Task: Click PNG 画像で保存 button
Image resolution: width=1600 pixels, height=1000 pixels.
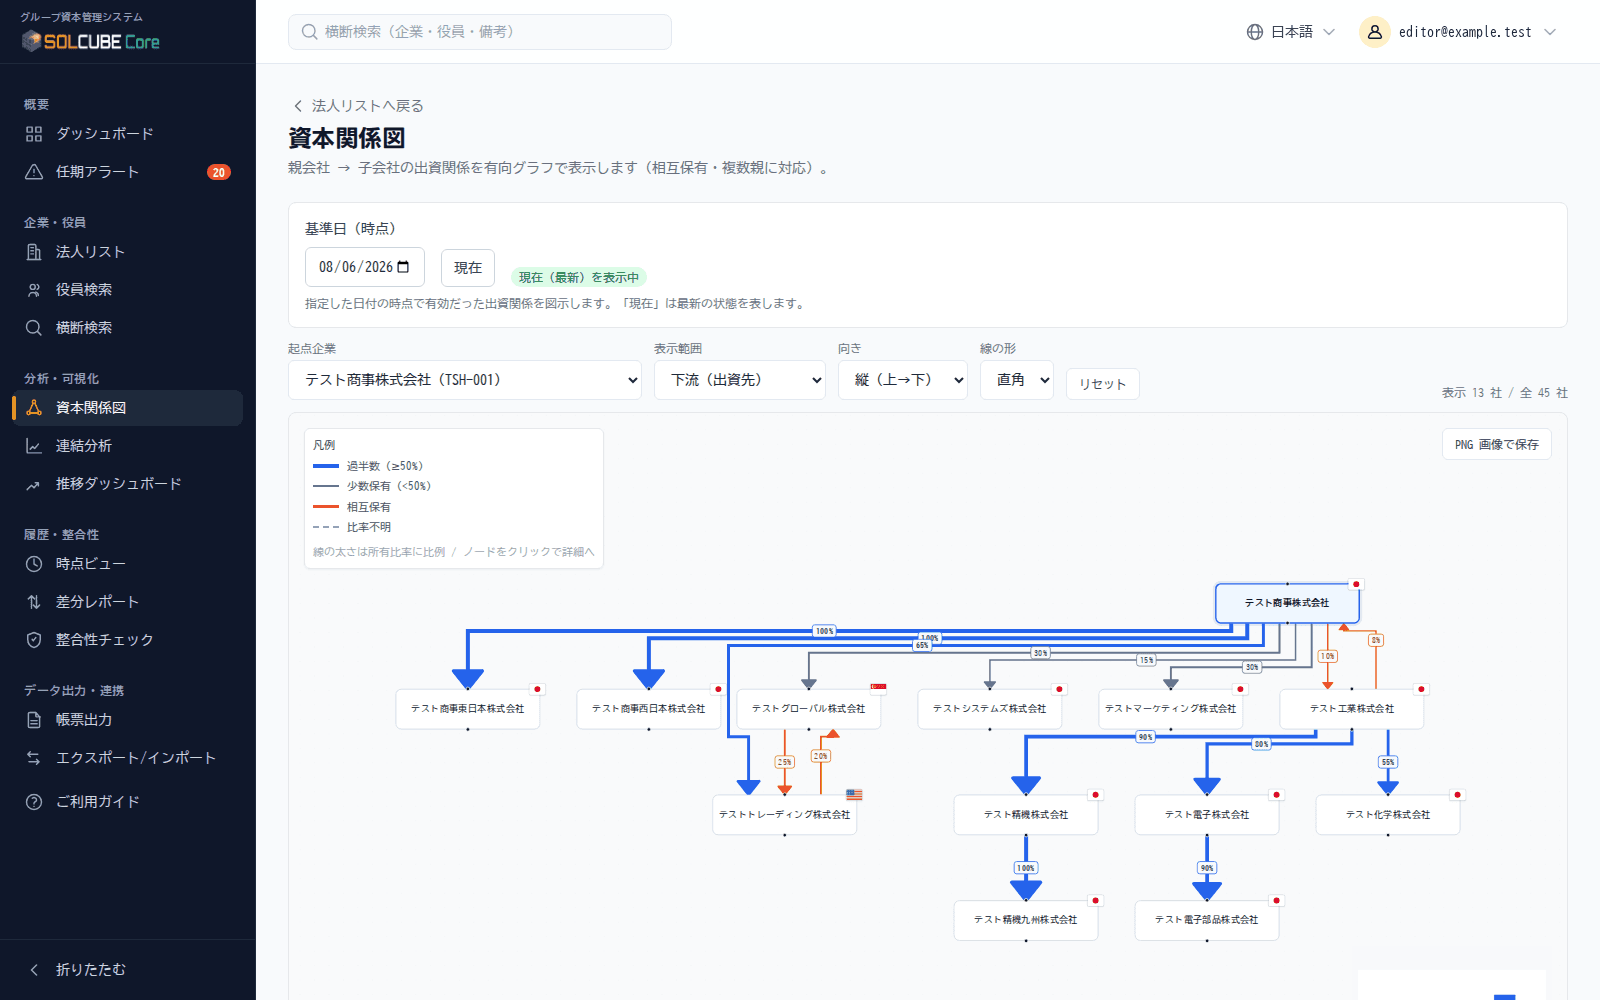Action: pyautogui.click(x=1497, y=445)
